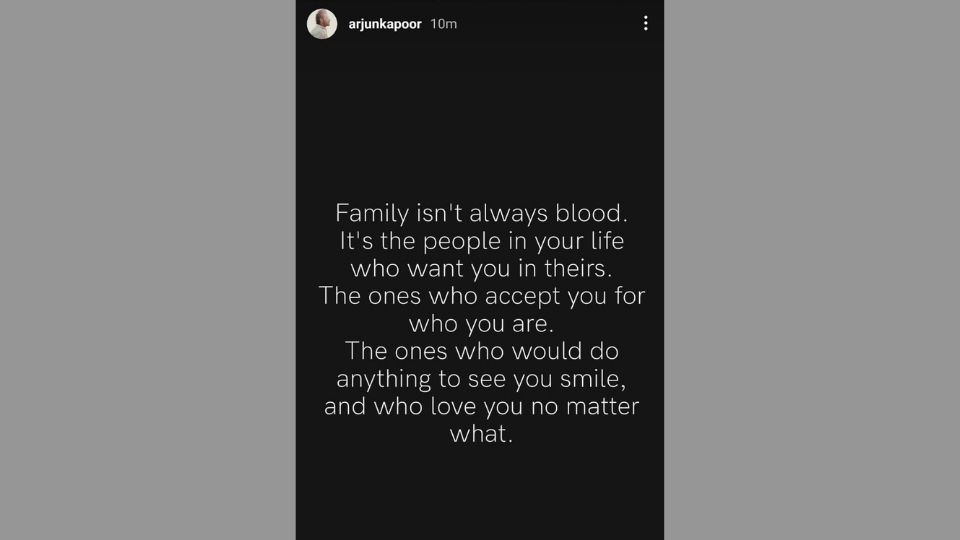Click the gray area right of the story
960x540 pixels.
[812, 270]
